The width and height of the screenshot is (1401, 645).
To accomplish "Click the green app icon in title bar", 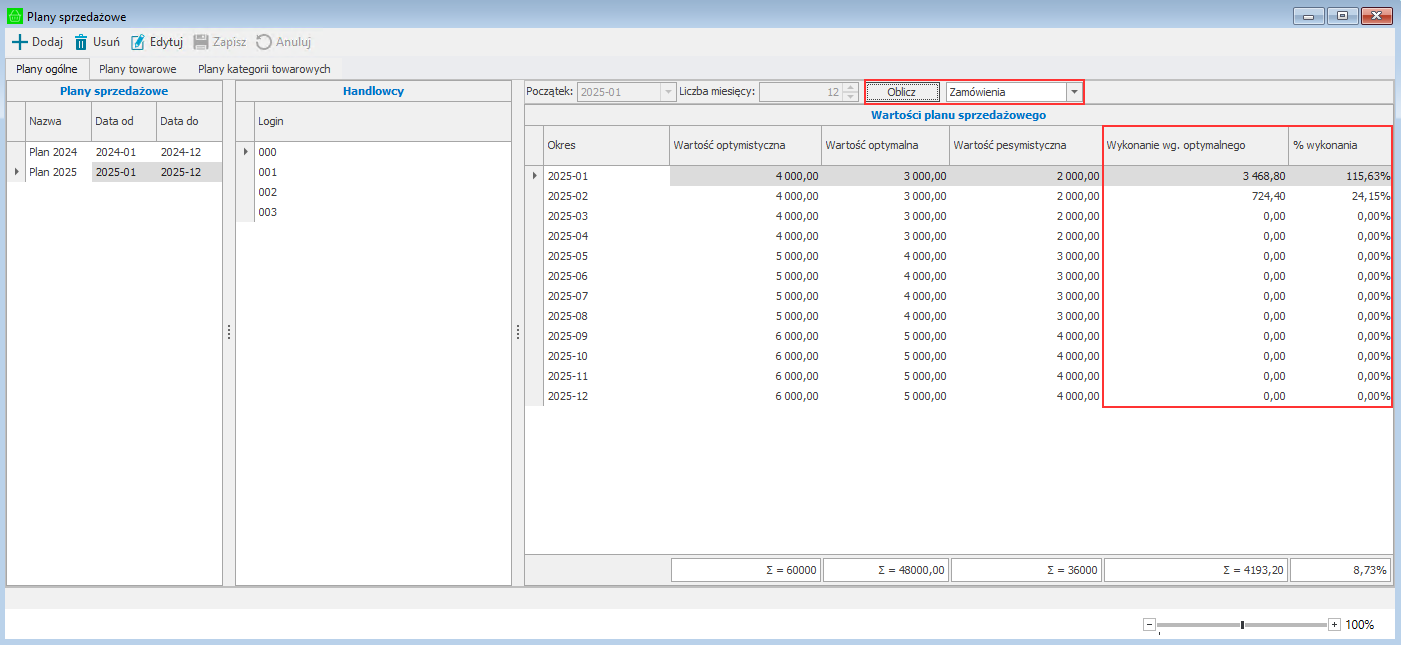I will click(14, 16).
